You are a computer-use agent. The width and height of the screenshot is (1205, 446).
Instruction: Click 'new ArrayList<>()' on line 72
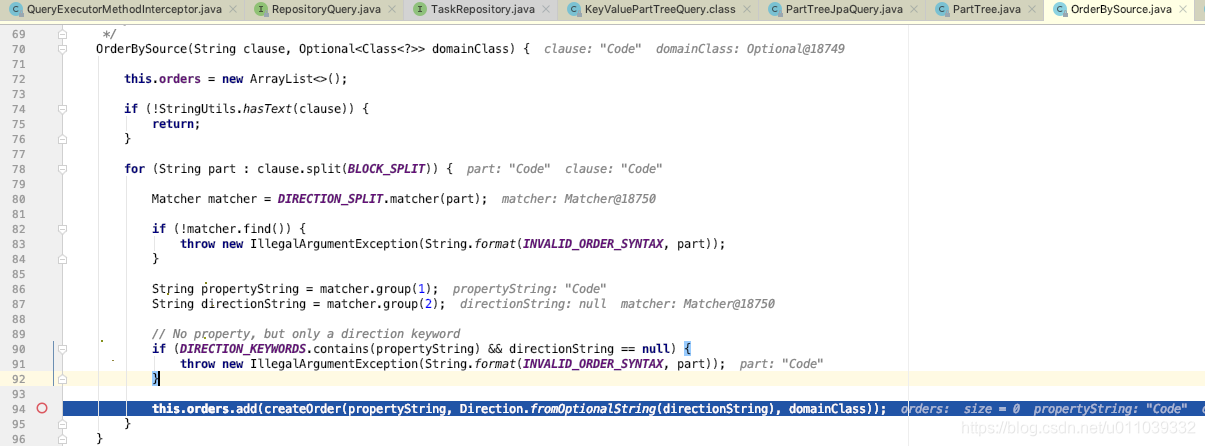click(282, 78)
